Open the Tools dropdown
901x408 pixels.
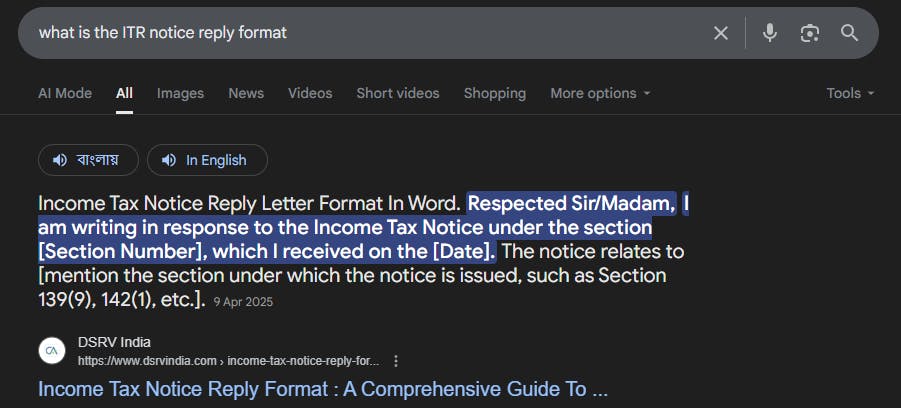point(850,93)
